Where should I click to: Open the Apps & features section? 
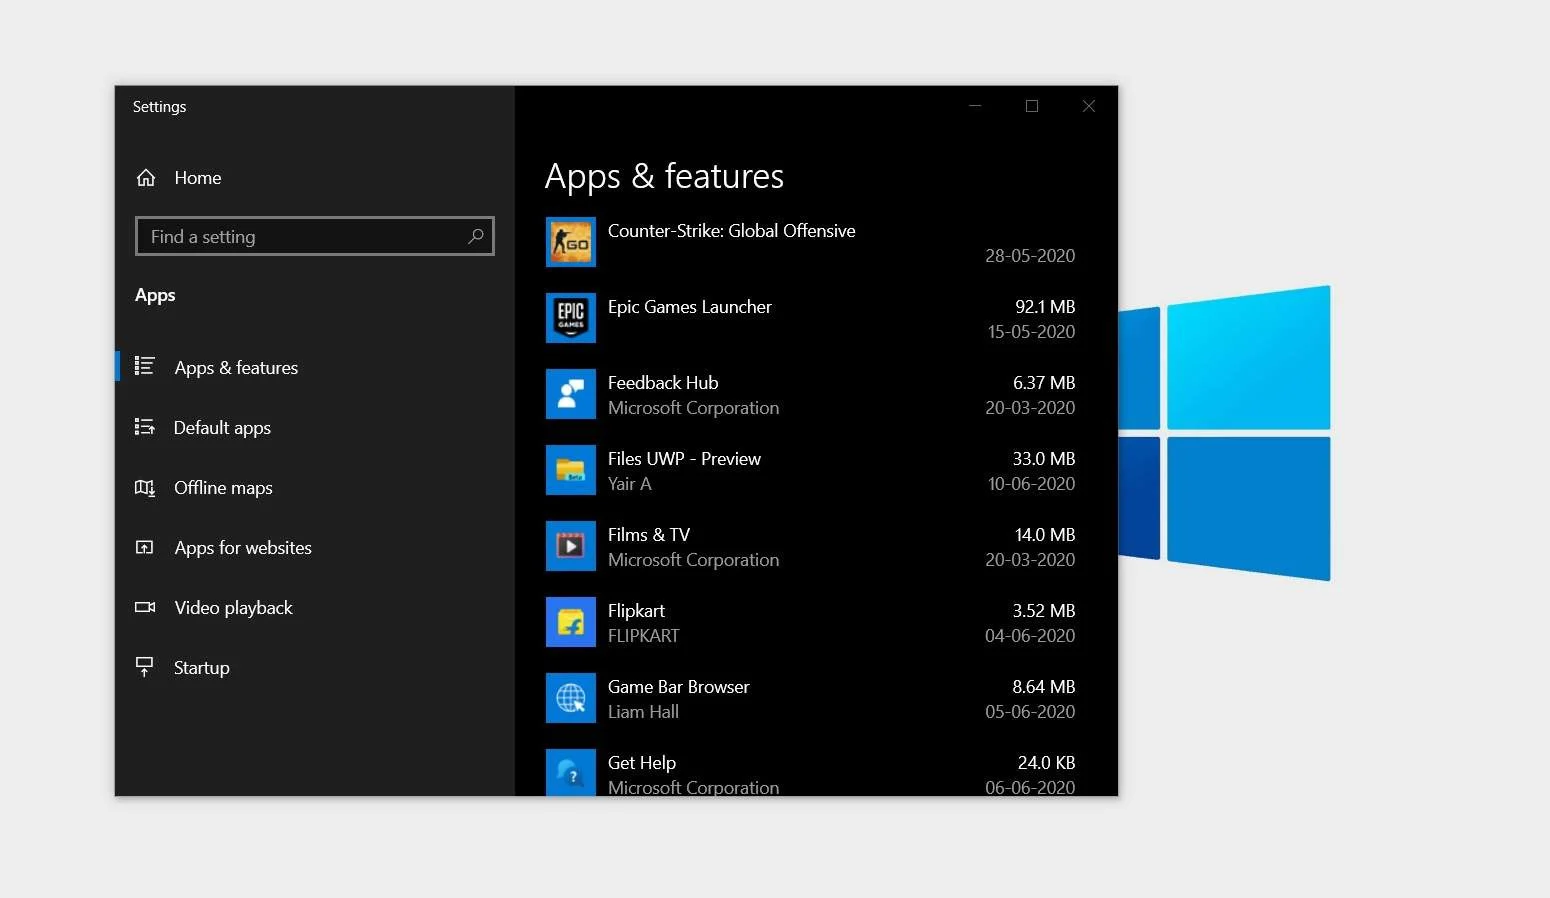click(236, 368)
